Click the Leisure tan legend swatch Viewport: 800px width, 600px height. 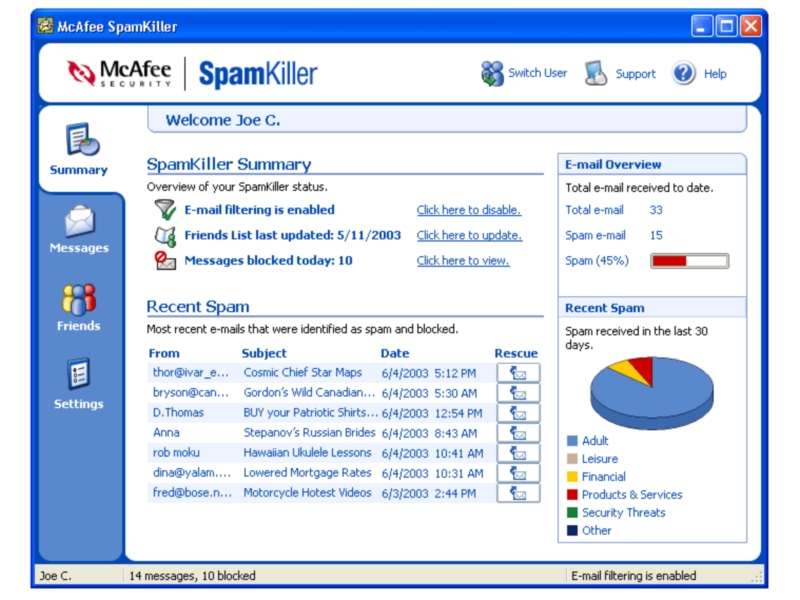572,459
